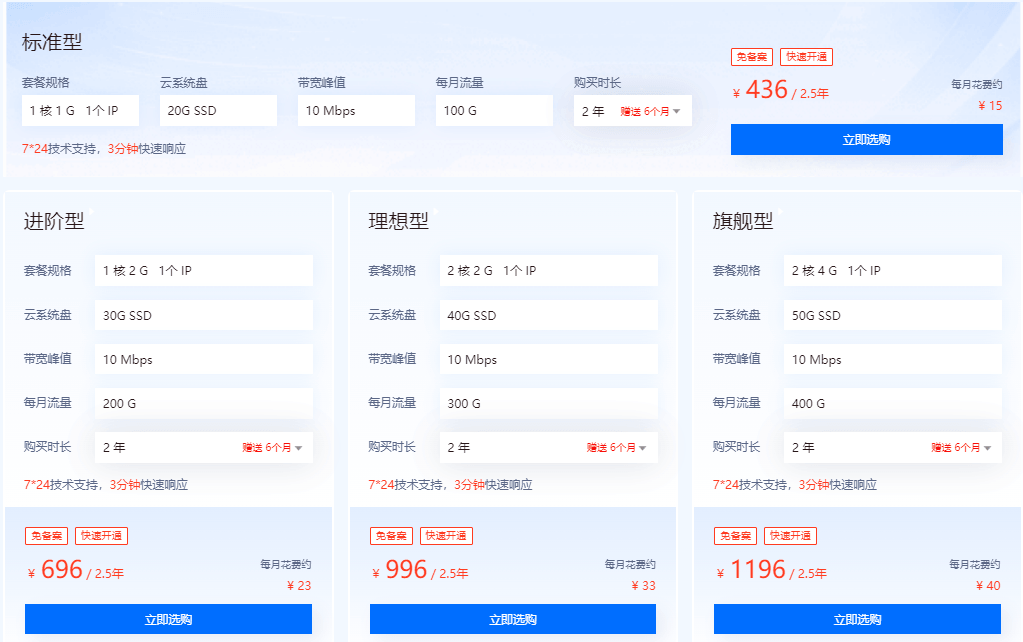Click the 快速开通 badge on 进阶型 card
1023x642 pixels.
[x=103, y=535]
